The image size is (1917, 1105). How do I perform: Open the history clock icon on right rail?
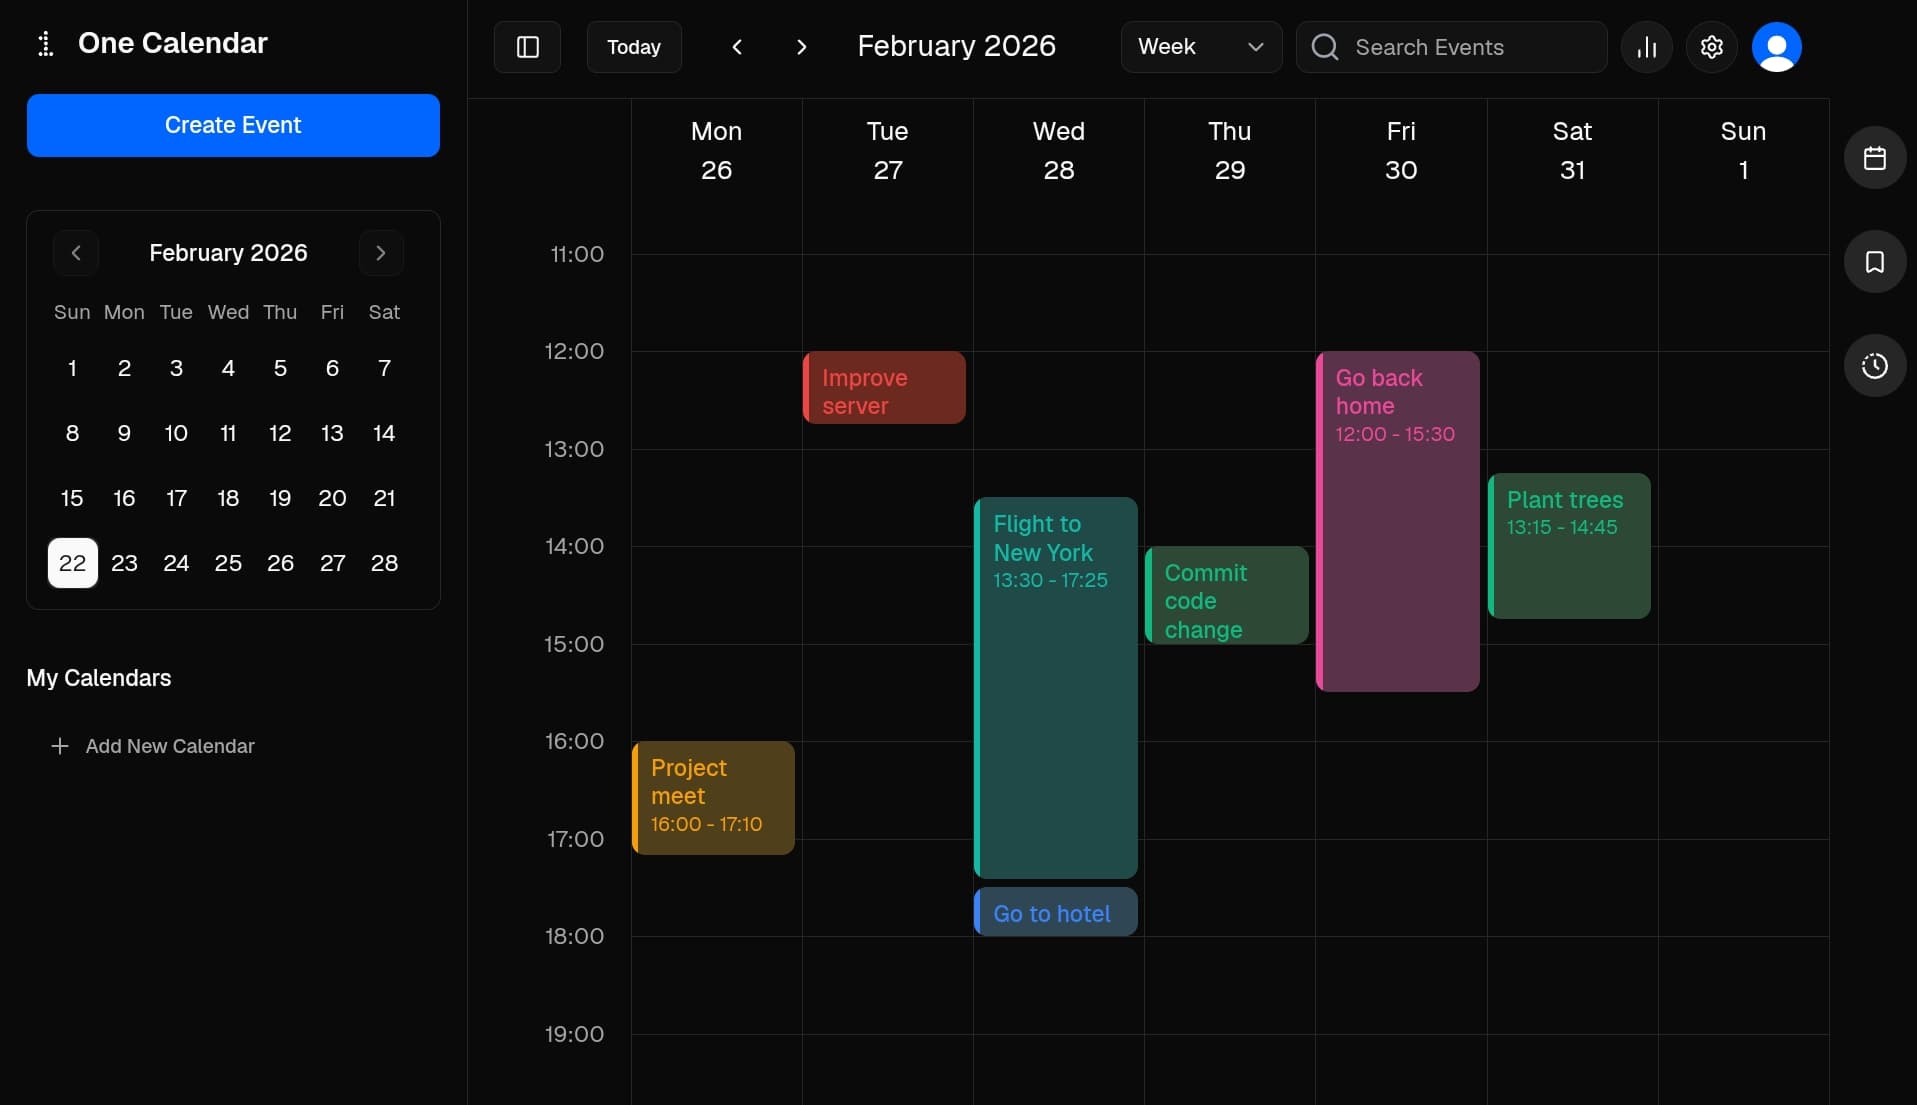point(1875,365)
